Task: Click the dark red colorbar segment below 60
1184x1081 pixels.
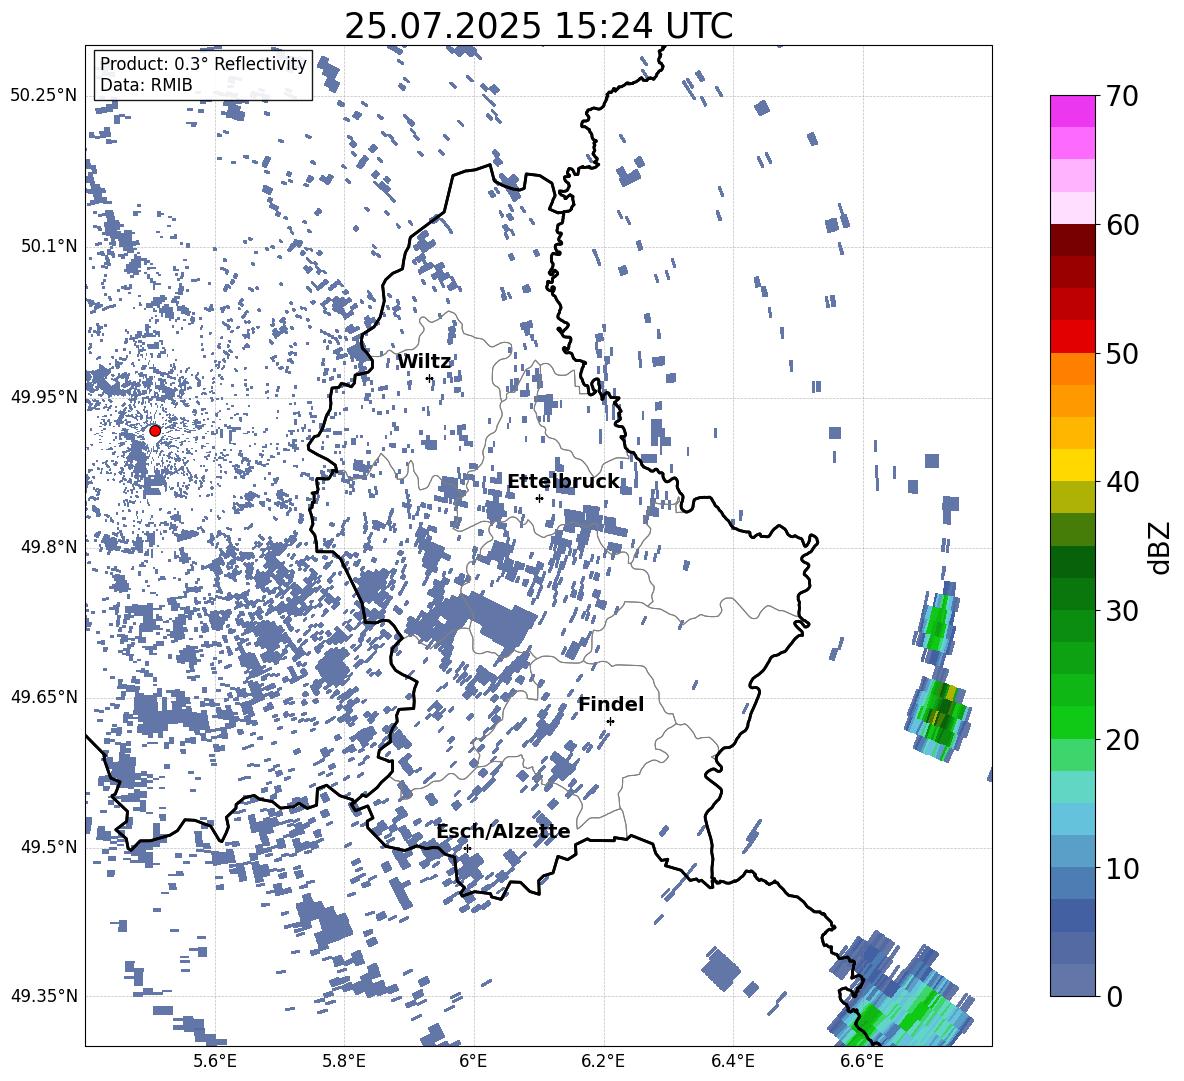Action: [x=1072, y=240]
